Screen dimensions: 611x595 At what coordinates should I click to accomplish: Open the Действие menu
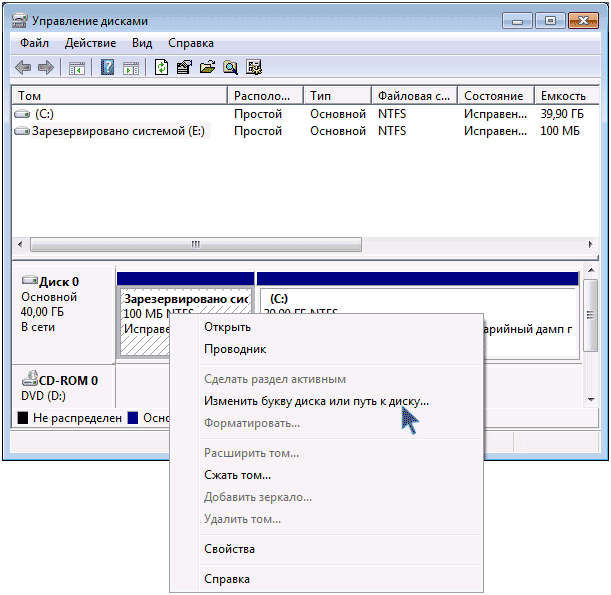(x=91, y=44)
